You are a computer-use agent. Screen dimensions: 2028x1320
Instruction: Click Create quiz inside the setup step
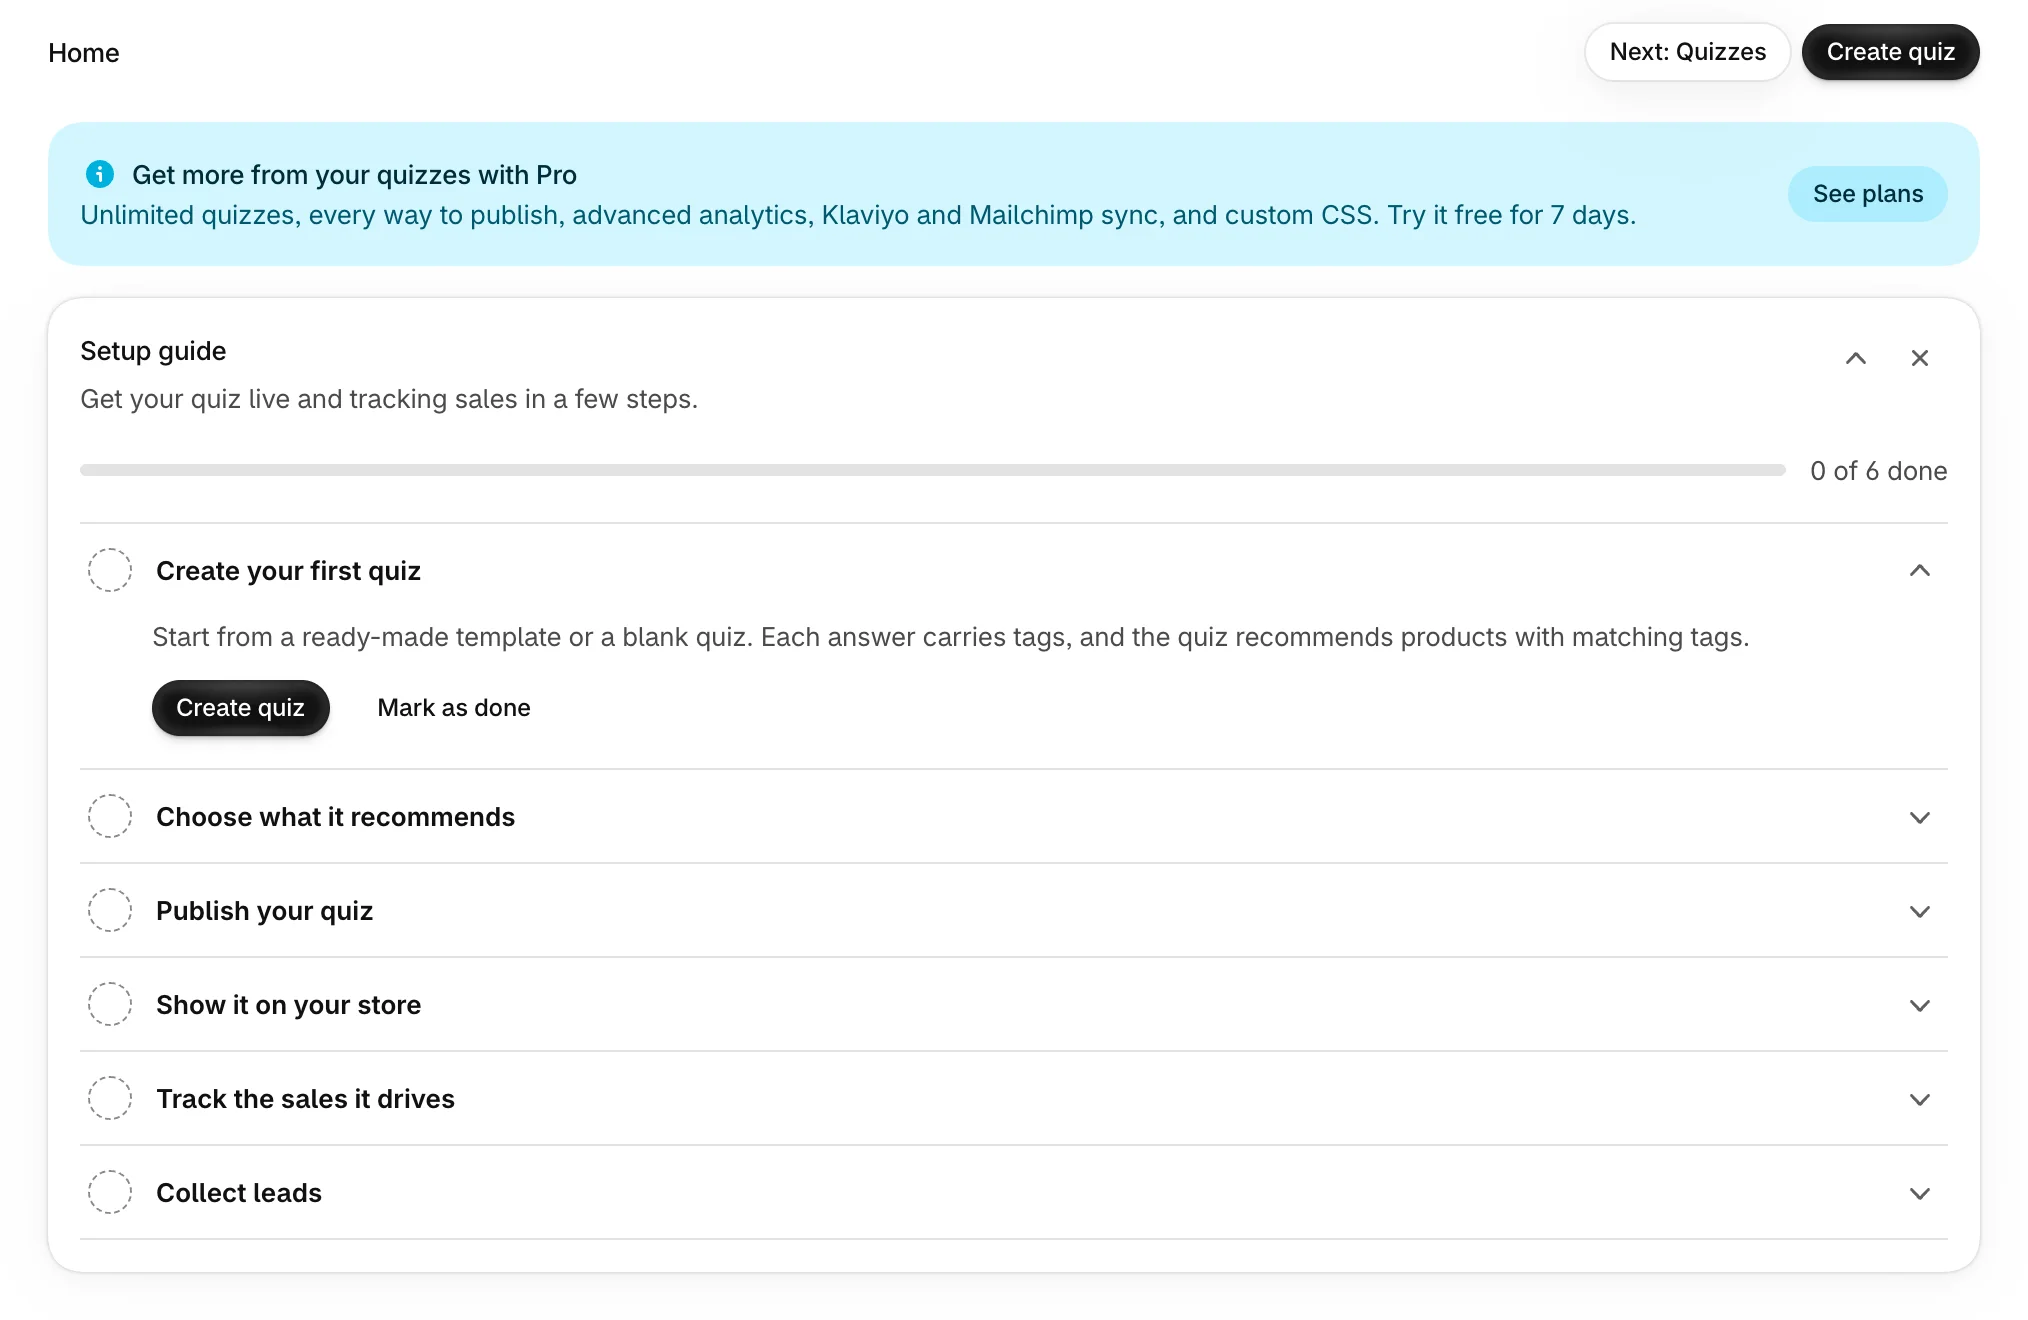240,708
